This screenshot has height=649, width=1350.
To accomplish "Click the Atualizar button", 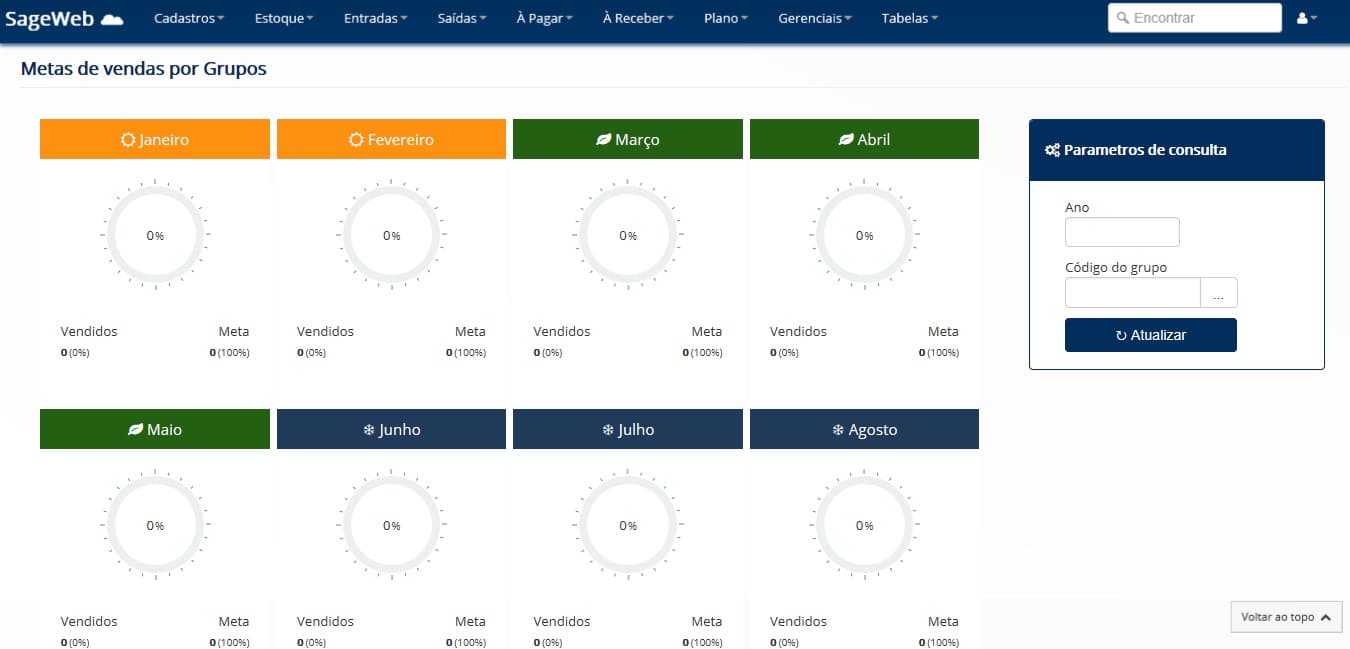I will coord(1151,335).
